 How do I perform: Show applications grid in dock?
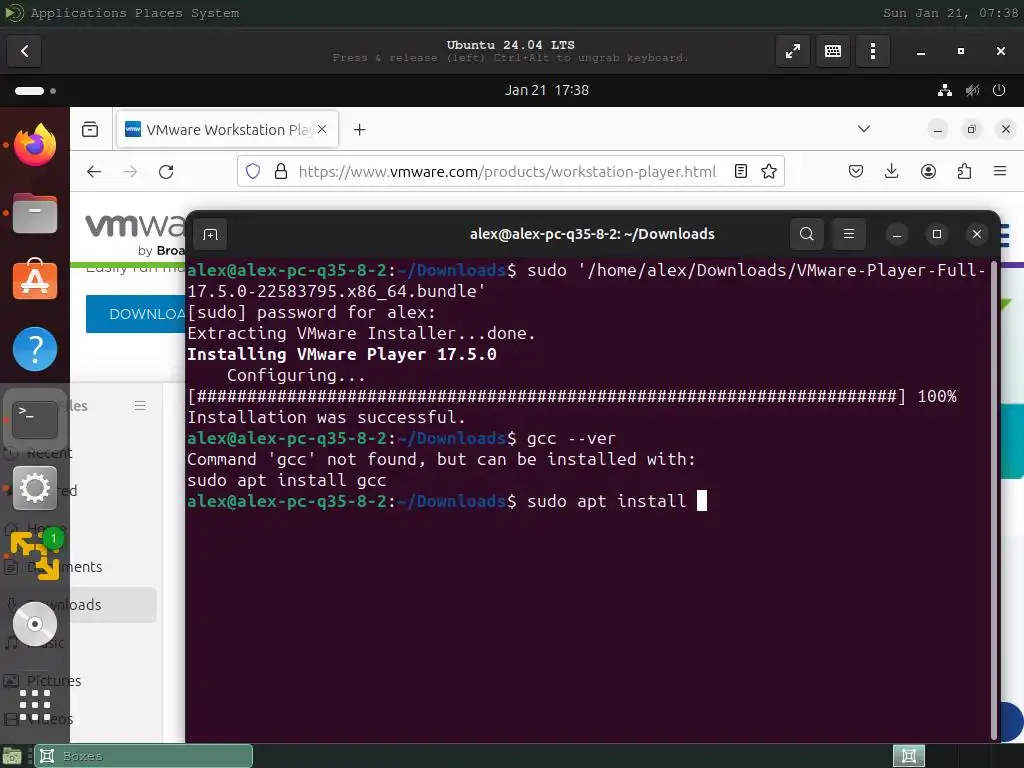[35, 705]
